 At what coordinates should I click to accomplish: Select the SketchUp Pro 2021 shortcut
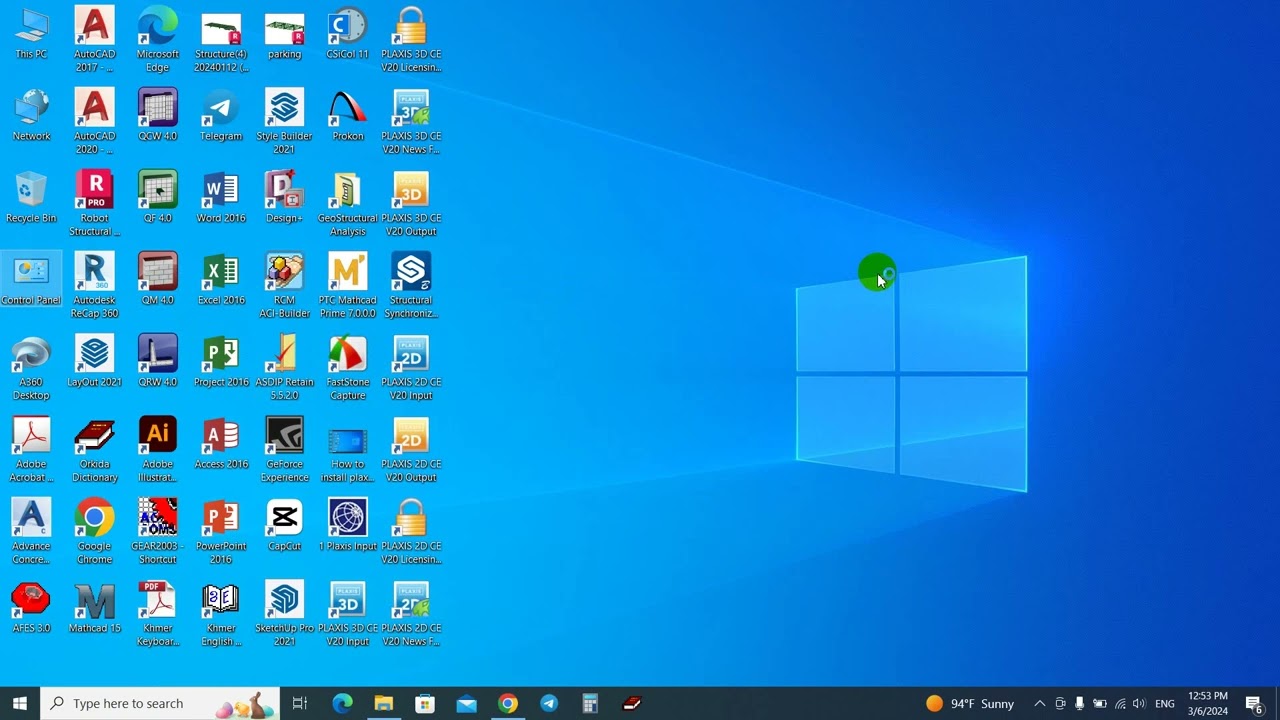click(284, 614)
